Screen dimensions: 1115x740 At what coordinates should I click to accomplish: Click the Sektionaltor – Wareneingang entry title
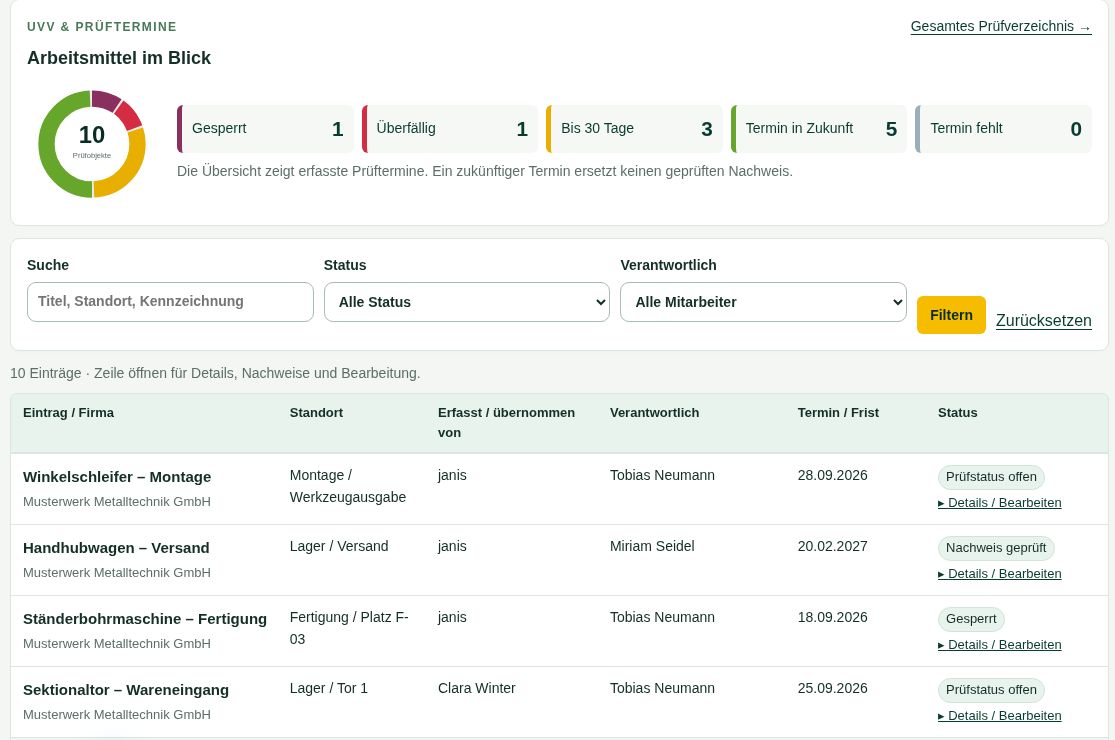tap(126, 690)
